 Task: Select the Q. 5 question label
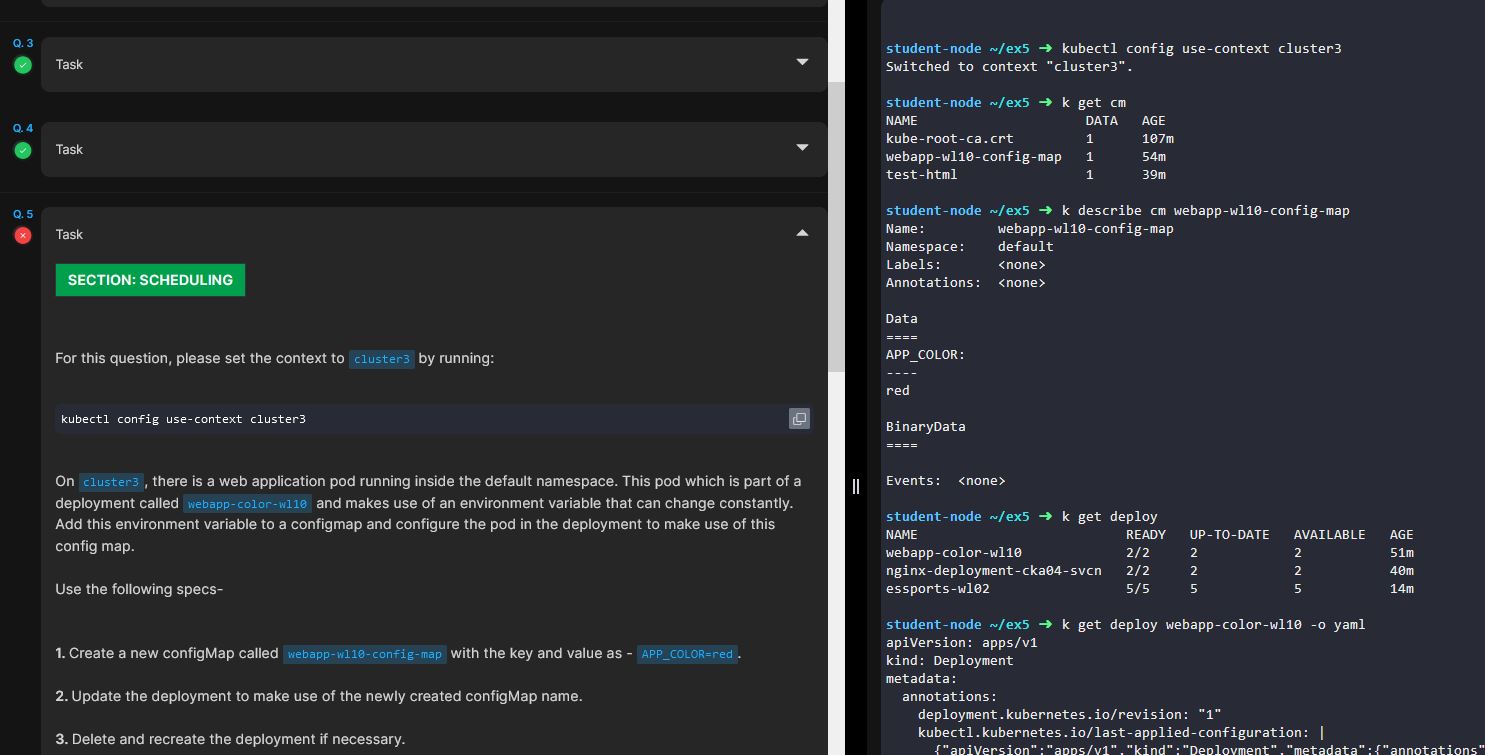point(23,214)
